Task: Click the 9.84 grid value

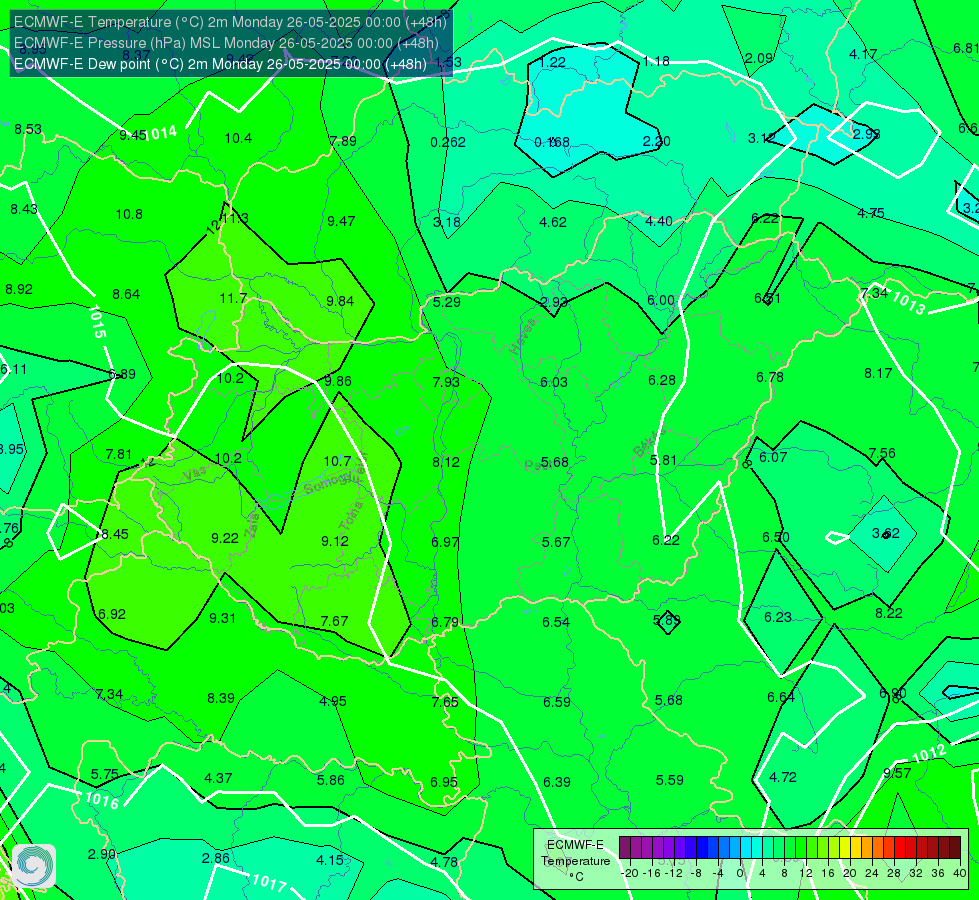Action: (x=340, y=302)
